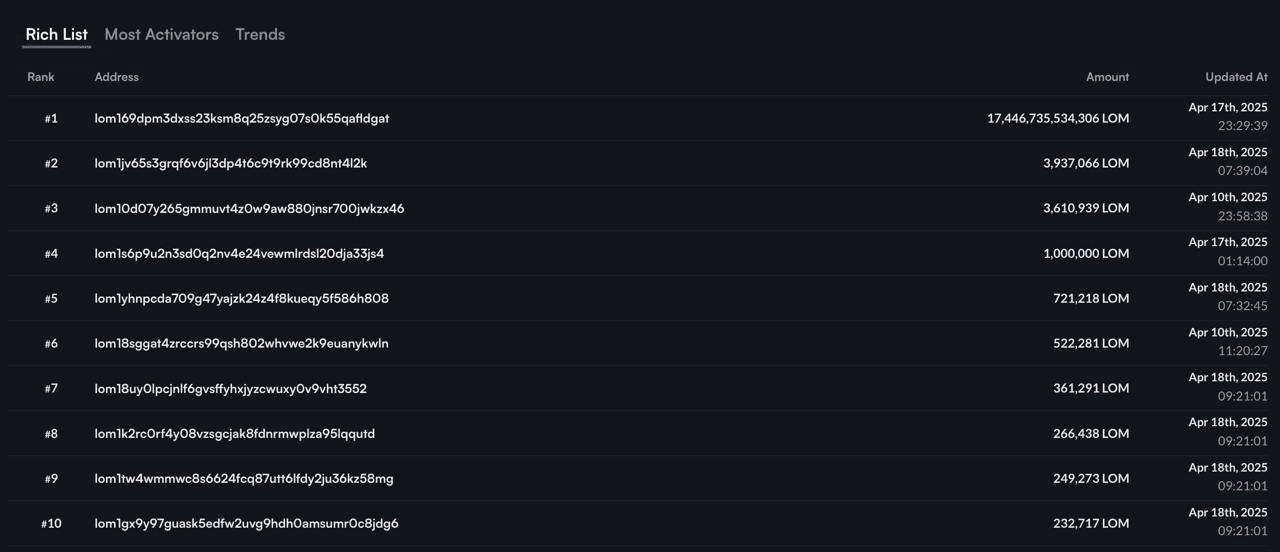Click the #5 rank cell

(51, 298)
